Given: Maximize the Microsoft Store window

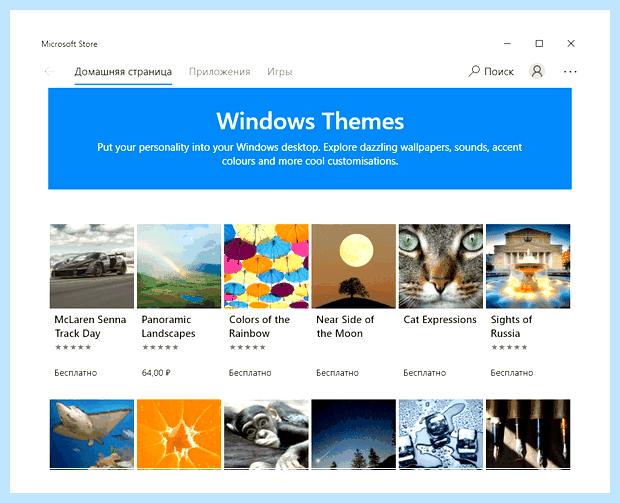Looking at the screenshot, I should point(539,43).
